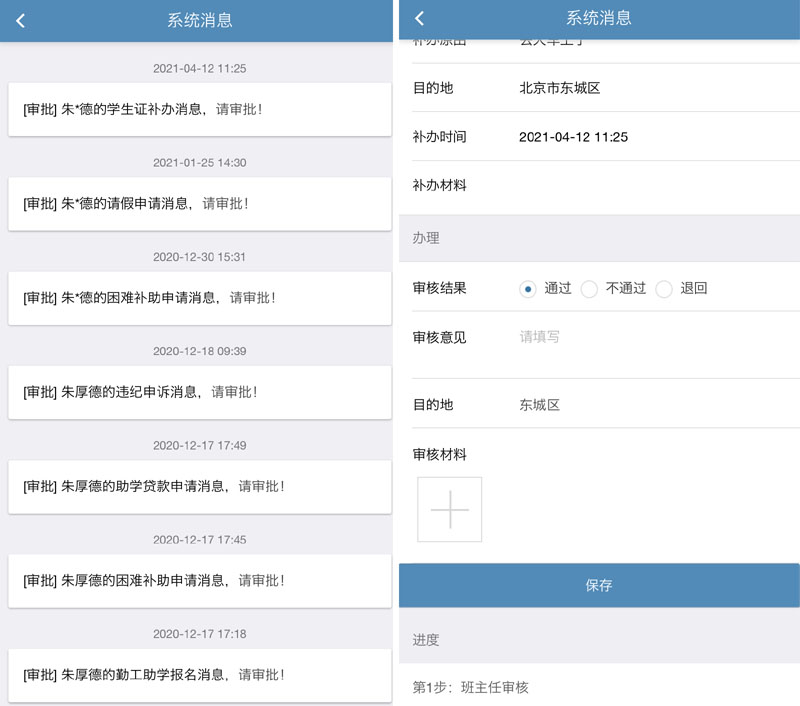This screenshot has height=706, width=800.
Task: Click 补办时间 value 2021-04-12 11:25
Action: click(573, 137)
